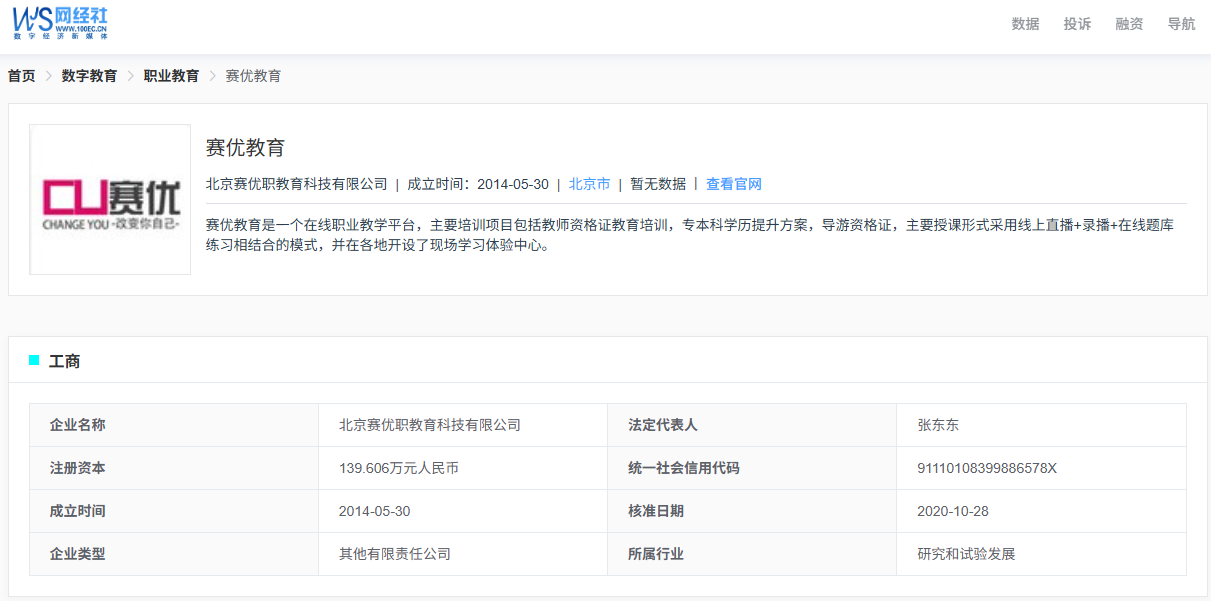
Task: Select the 张东东 table cell
Action: click(1041, 425)
